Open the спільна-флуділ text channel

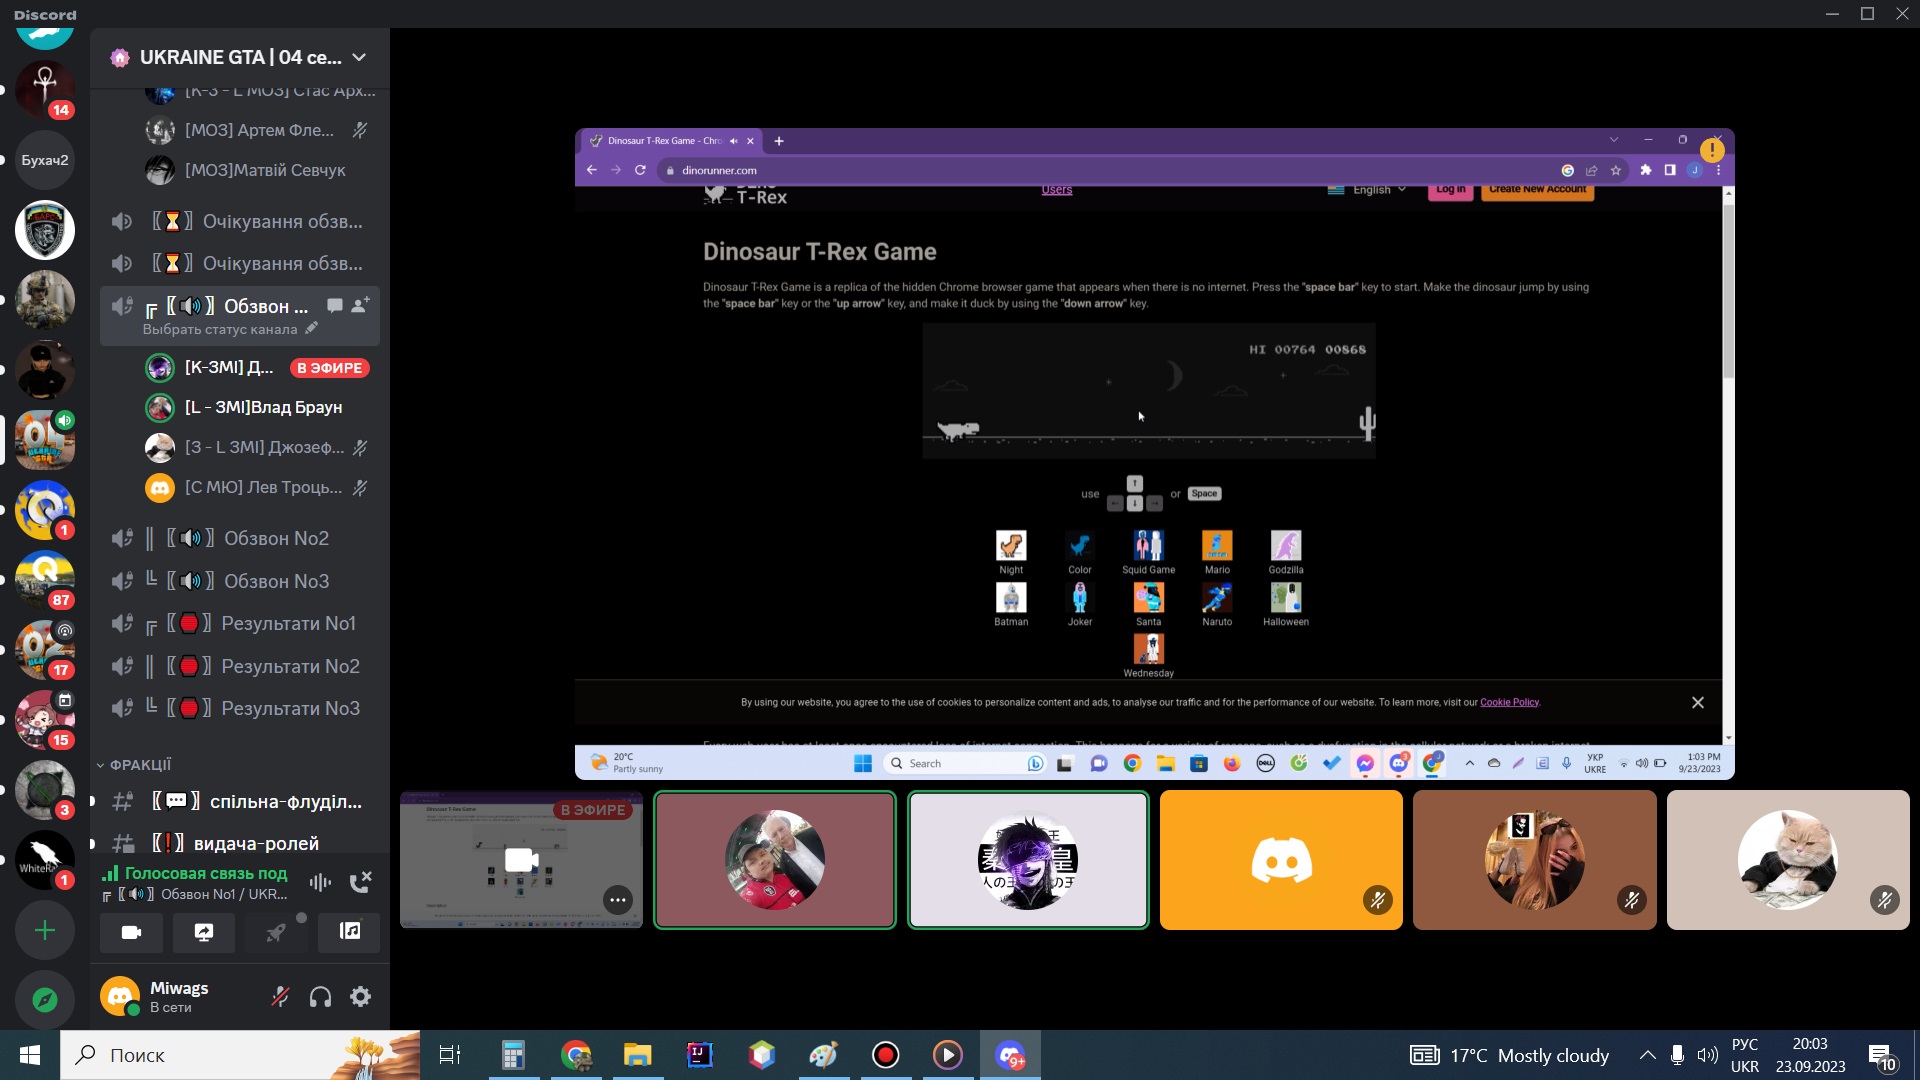pos(240,801)
